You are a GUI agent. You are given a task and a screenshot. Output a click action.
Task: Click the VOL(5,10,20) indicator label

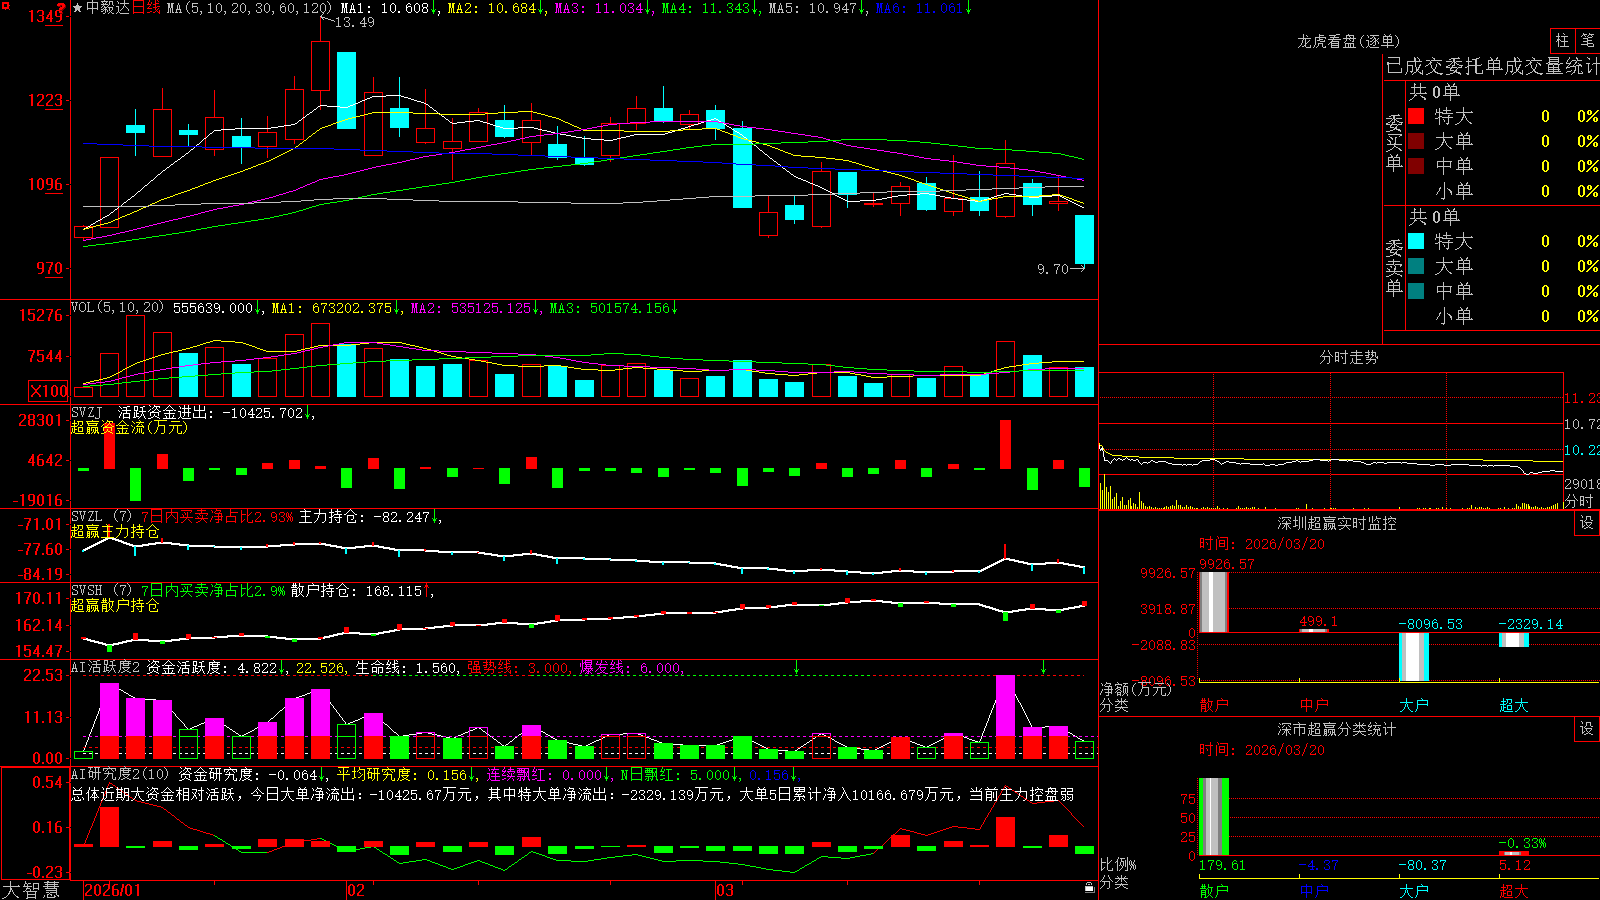point(118,308)
